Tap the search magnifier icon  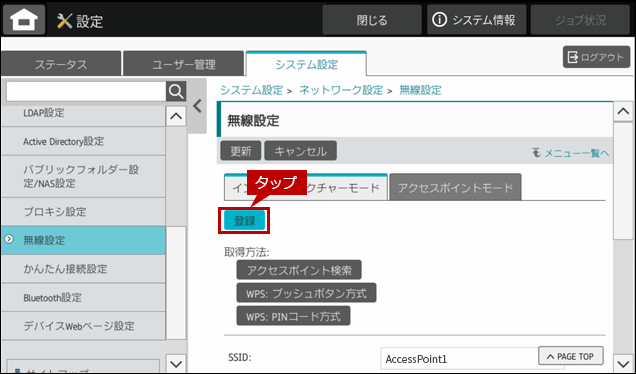click(x=176, y=92)
